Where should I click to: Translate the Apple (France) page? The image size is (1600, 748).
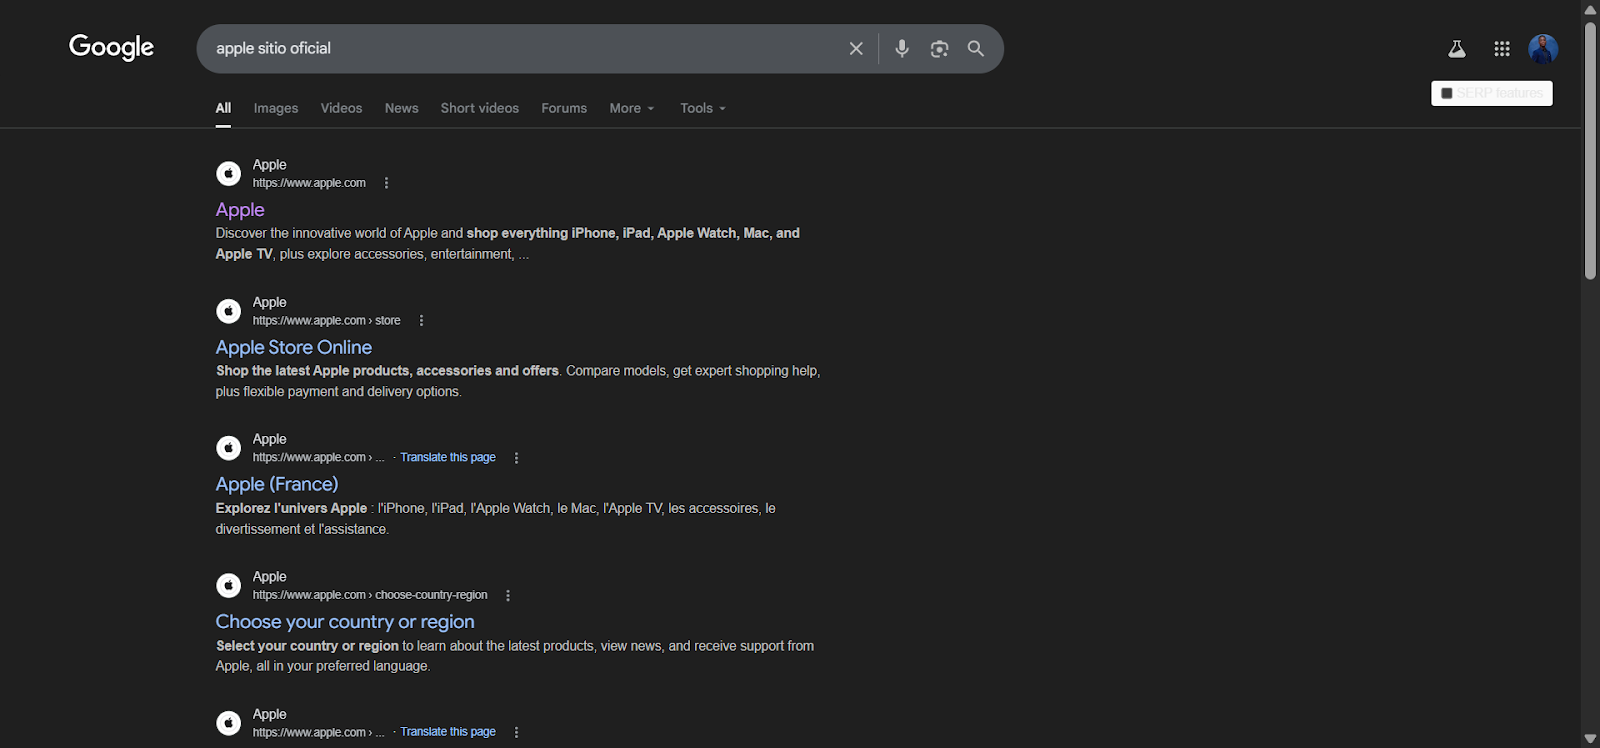click(x=448, y=457)
